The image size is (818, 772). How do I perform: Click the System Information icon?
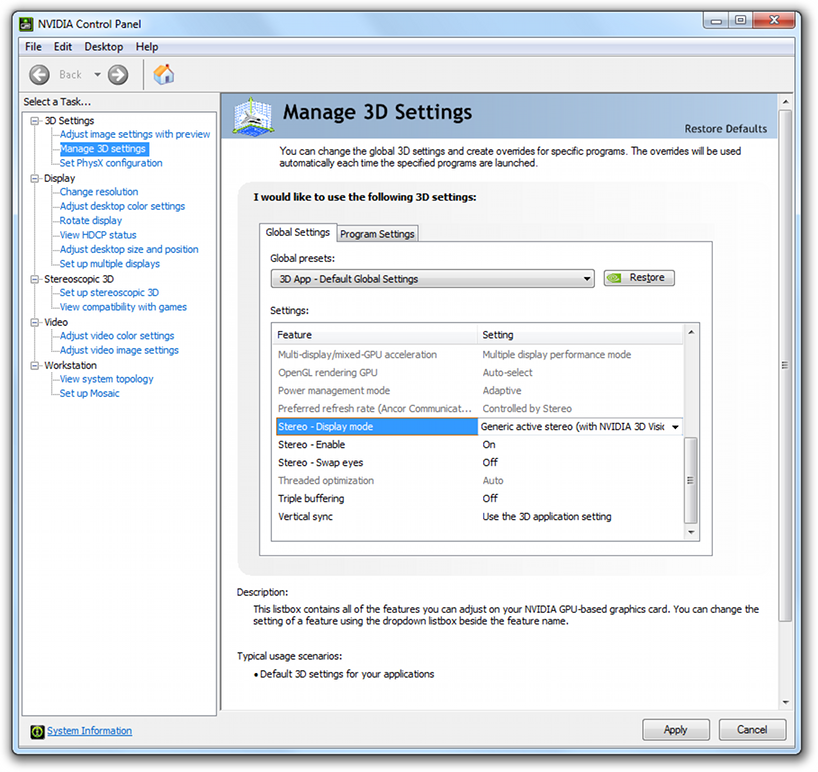tap(37, 731)
